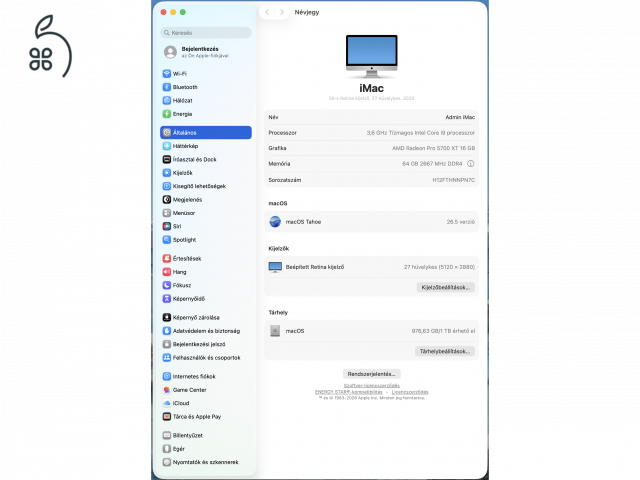Open Adatvédelem és biztonság icon

[167, 331]
